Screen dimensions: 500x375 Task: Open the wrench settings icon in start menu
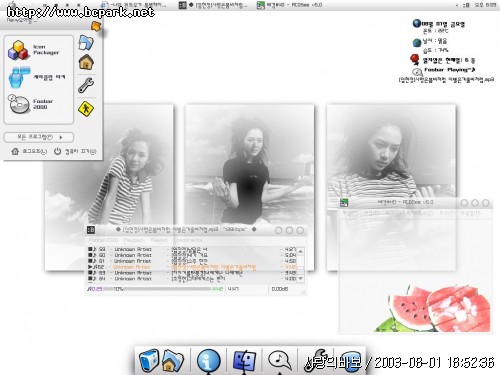coord(86,85)
